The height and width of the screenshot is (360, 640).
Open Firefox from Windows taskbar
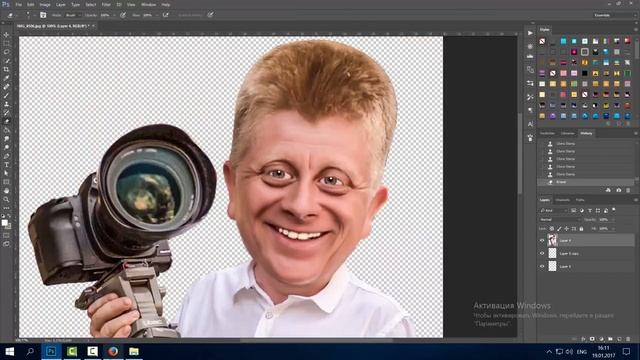tap(113, 351)
